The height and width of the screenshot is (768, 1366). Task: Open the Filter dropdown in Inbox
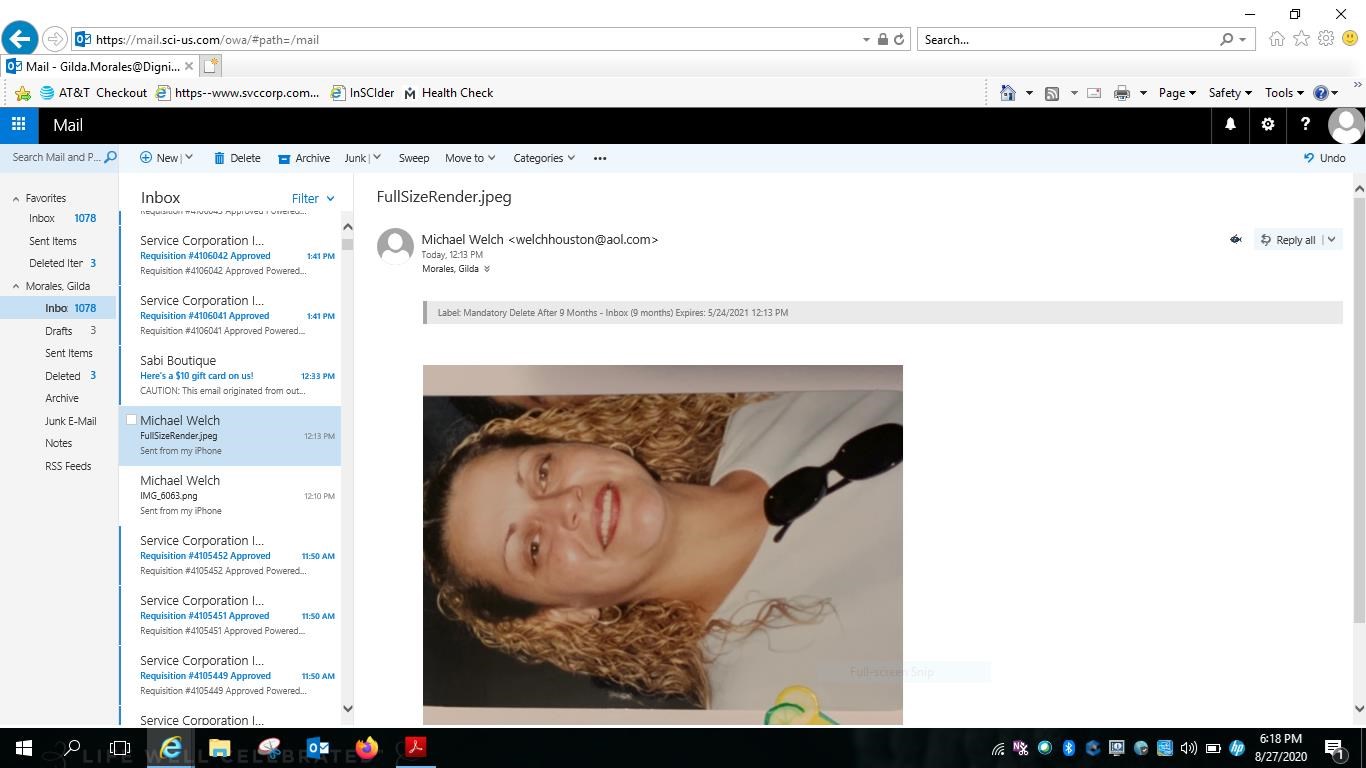click(x=312, y=198)
